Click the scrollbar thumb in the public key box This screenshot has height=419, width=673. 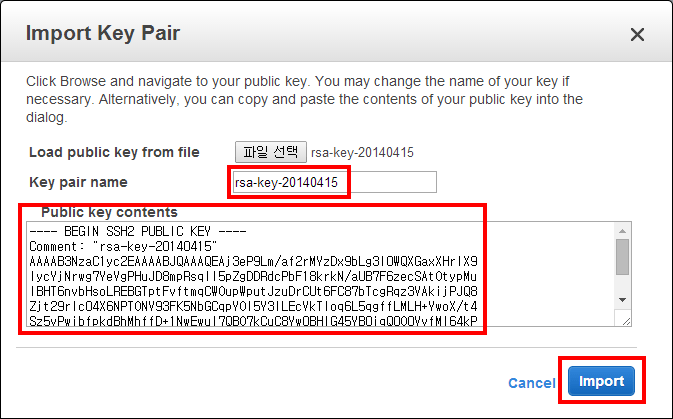pyautogui.click(x=621, y=256)
